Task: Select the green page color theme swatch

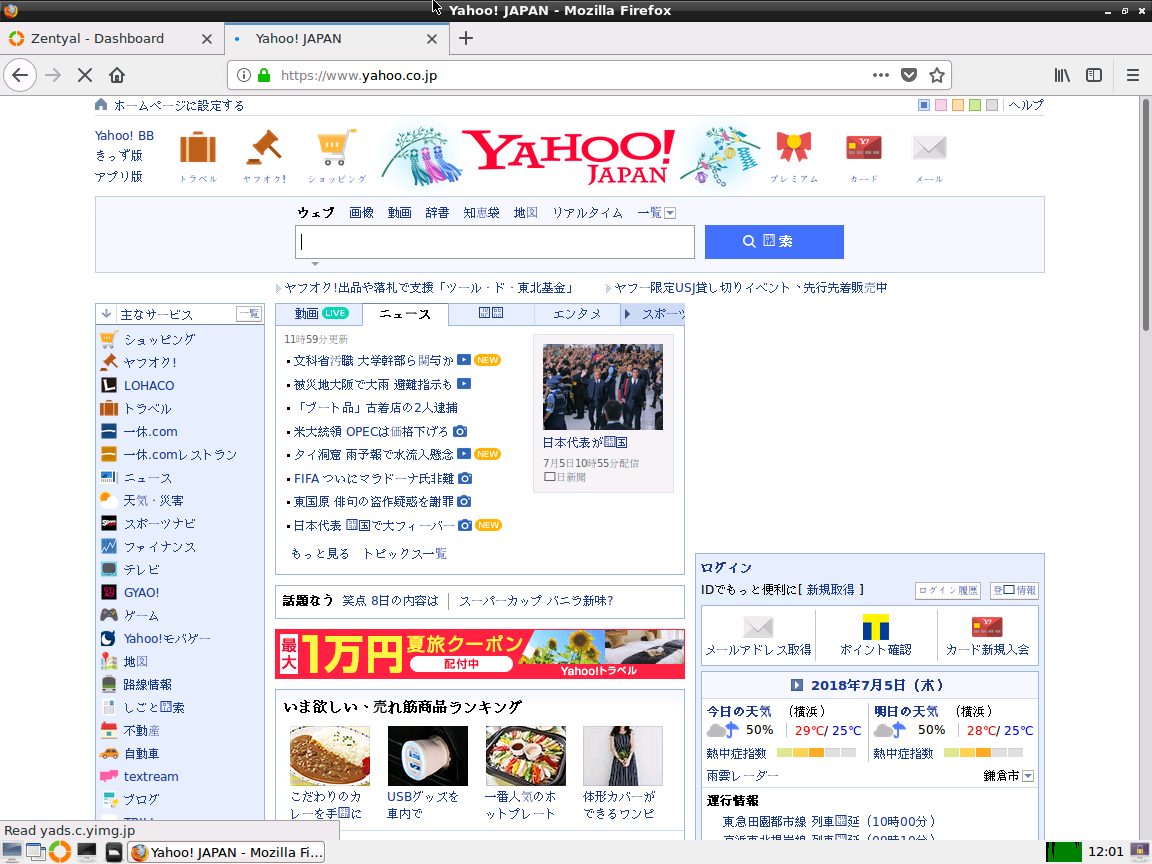Action: (x=974, y=105)
